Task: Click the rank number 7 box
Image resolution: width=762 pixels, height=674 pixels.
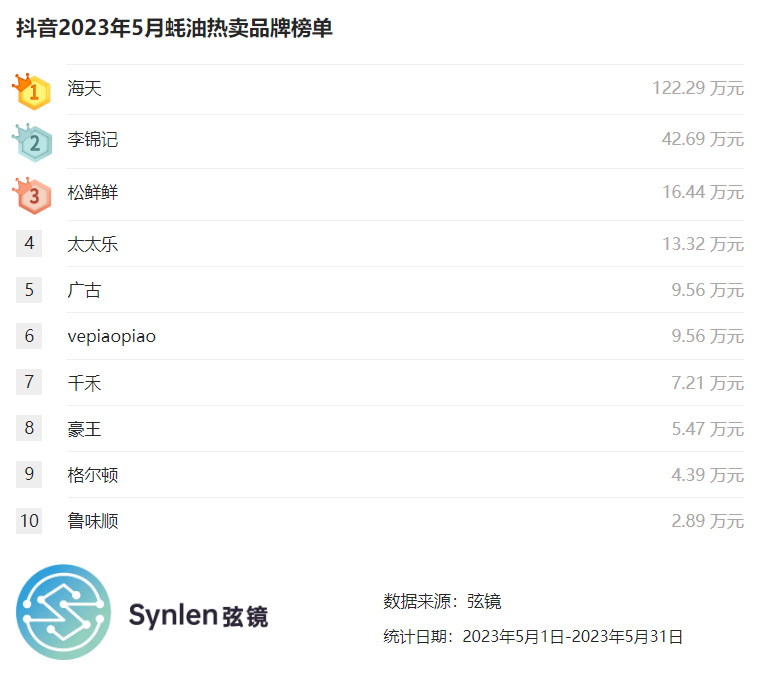Action: pos(29,382)
